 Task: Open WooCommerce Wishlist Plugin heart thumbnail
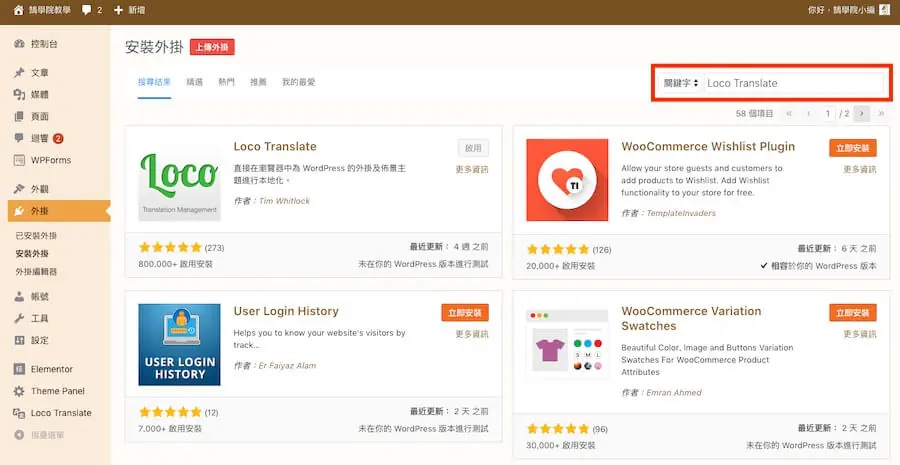pyautogui.click(x=567, y=180)
